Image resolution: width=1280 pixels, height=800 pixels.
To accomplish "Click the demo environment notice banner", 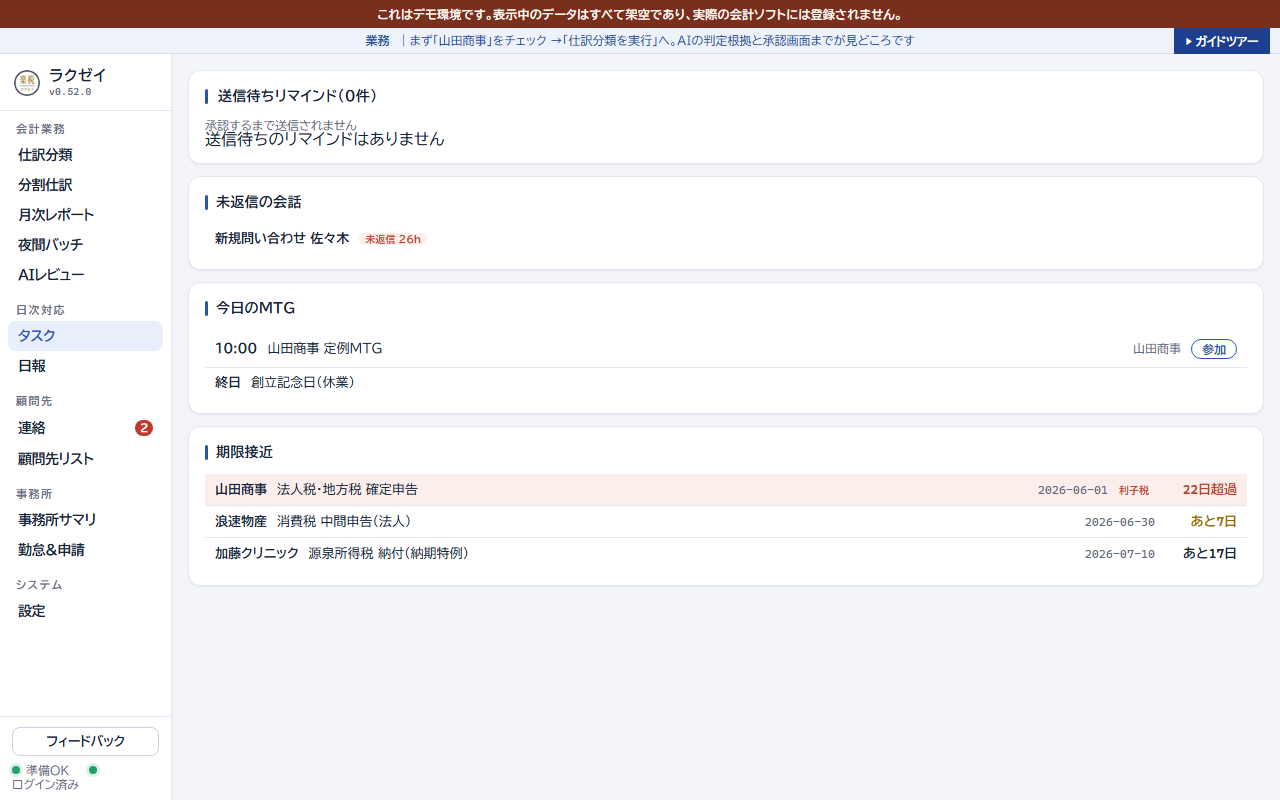I will tap(640, 14).
